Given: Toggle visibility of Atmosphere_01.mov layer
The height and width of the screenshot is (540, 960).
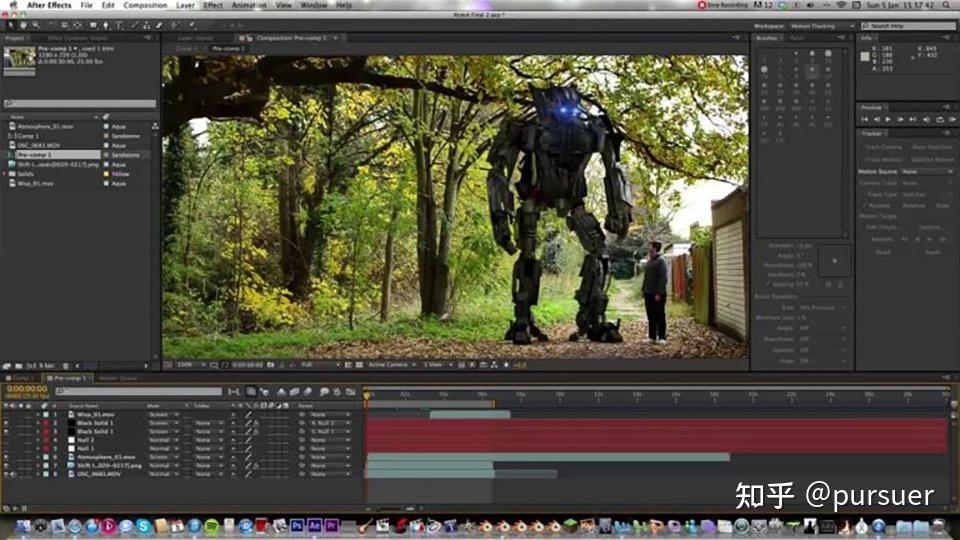Looking at the screenshot, I should pos(6,457).
